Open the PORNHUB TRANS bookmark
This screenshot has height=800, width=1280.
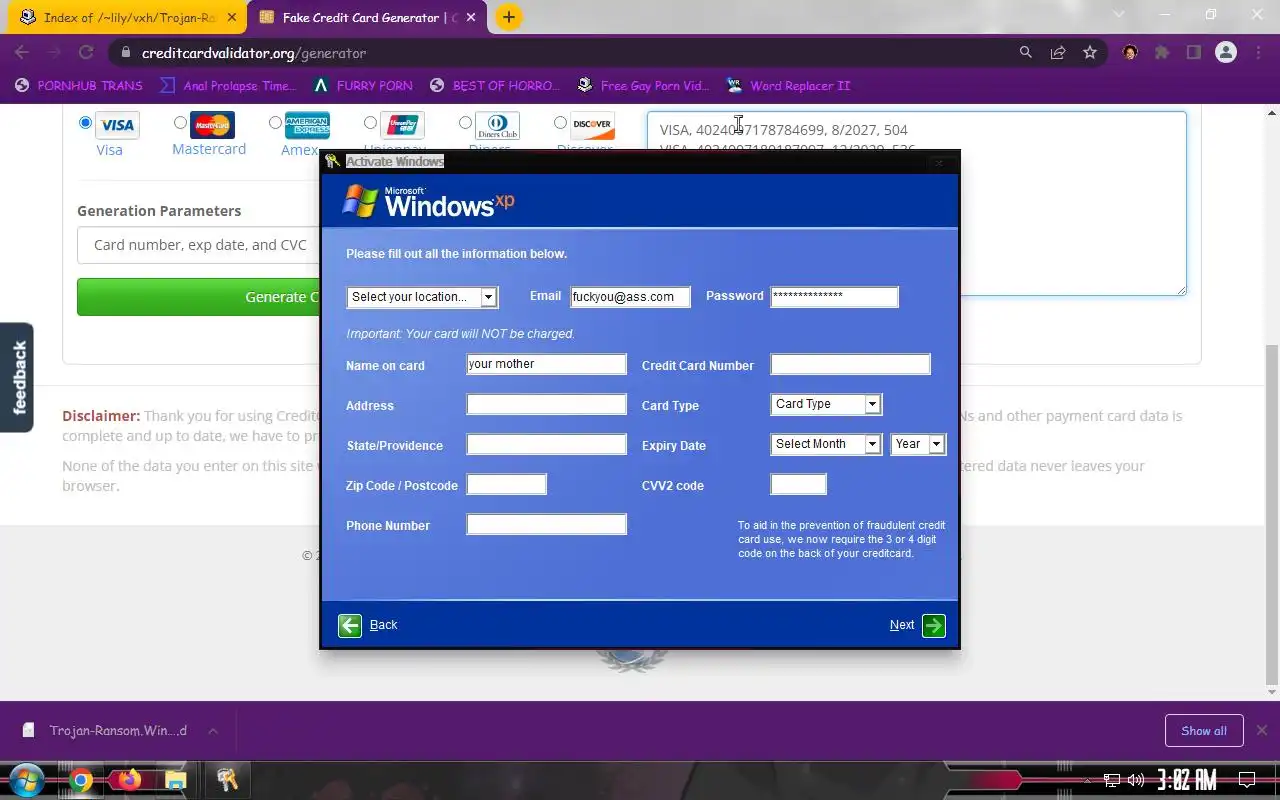coord(79,86)
